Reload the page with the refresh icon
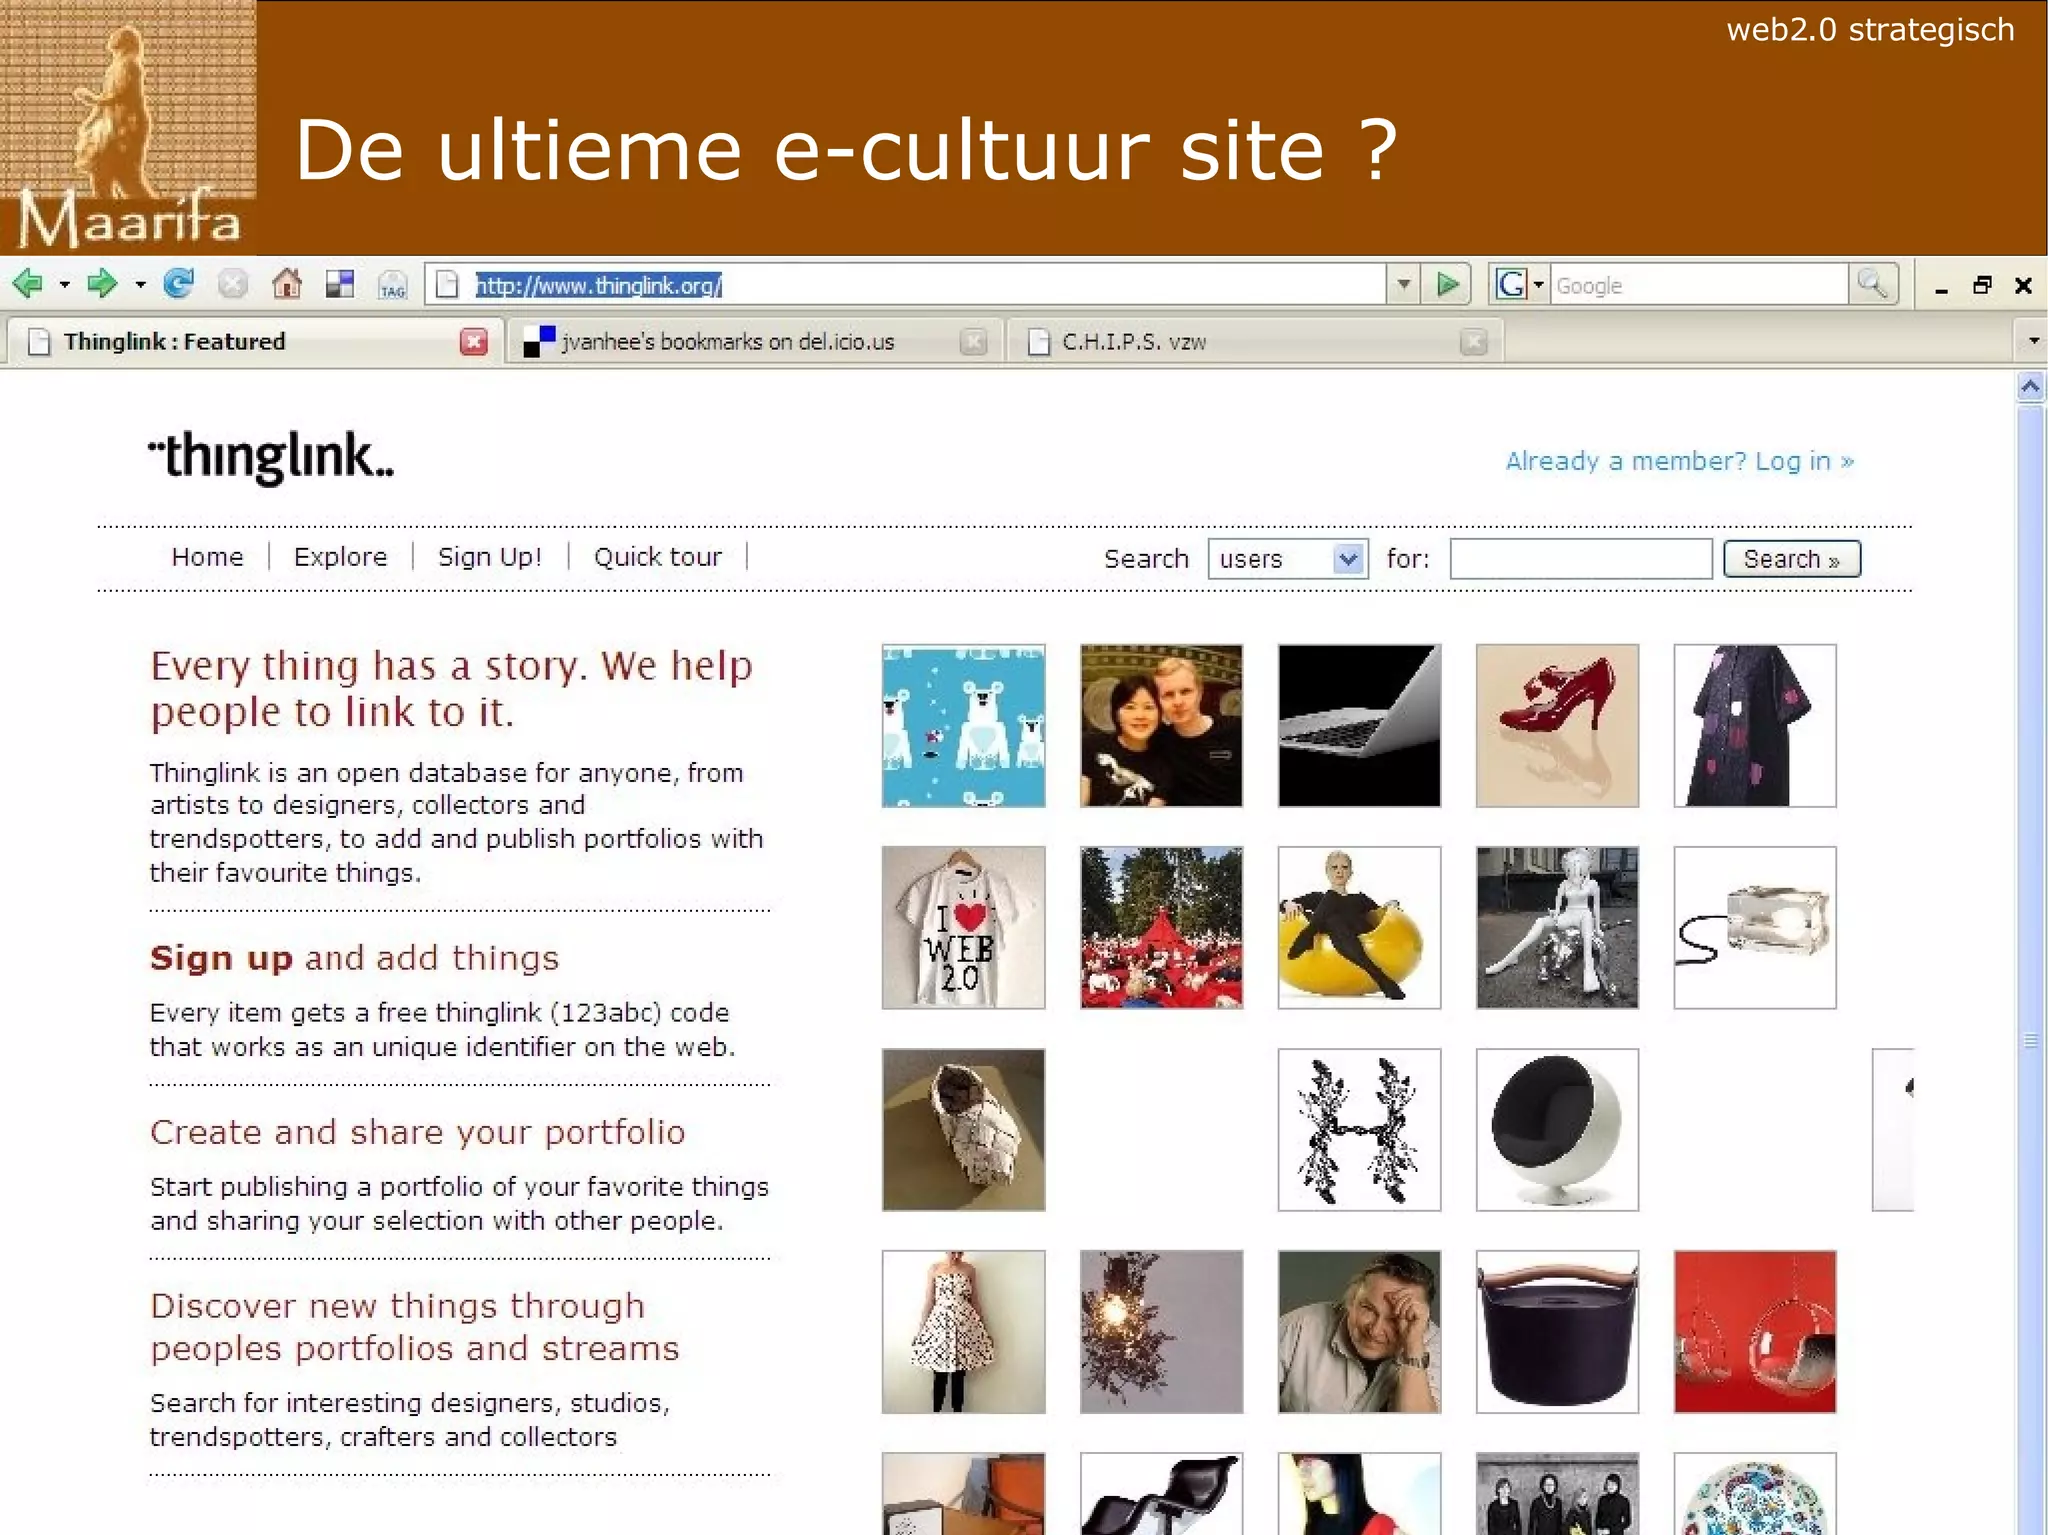 click(x=179, y=285)
